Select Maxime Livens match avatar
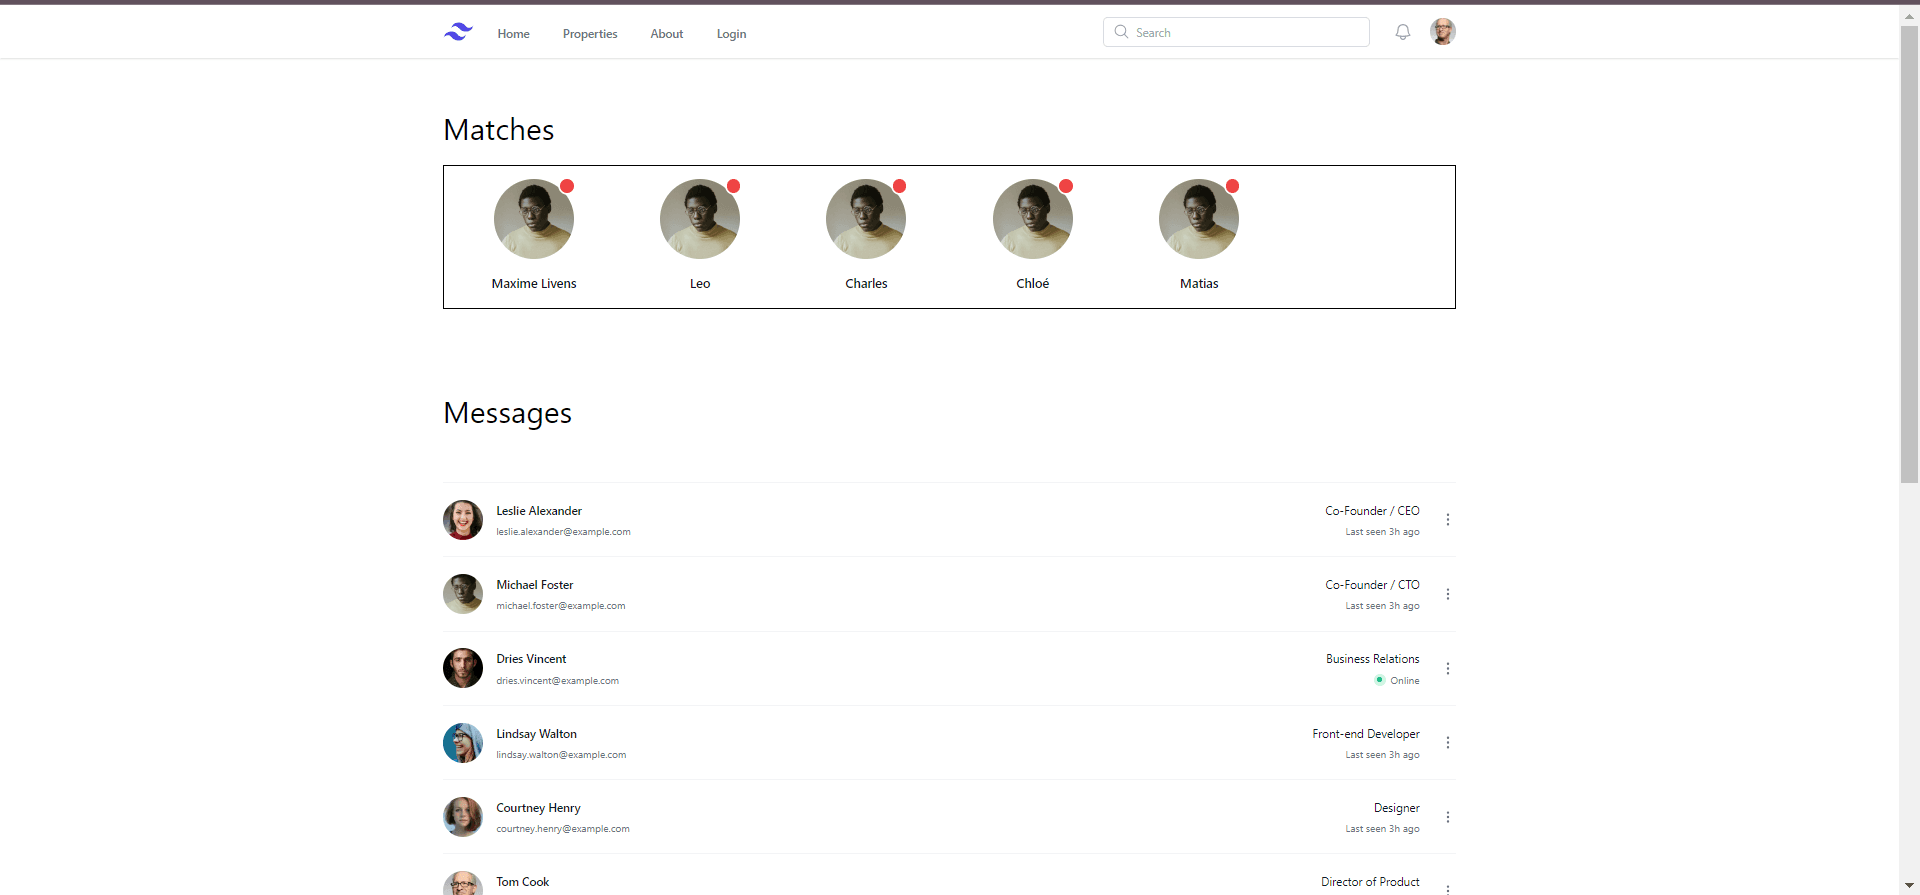This screenshot has width=1920, height=895. (x=534, y=219)
